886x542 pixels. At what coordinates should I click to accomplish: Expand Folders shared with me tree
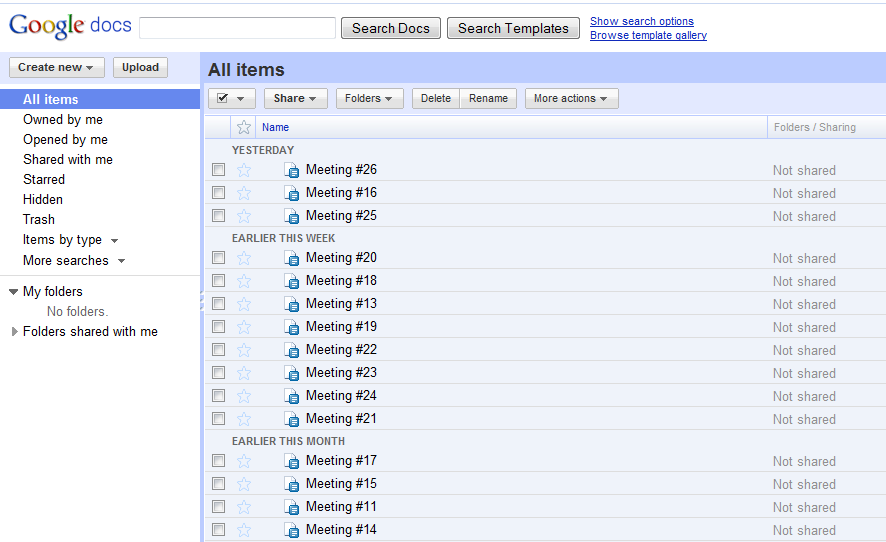pyautogui.click(x=15, y=332)
